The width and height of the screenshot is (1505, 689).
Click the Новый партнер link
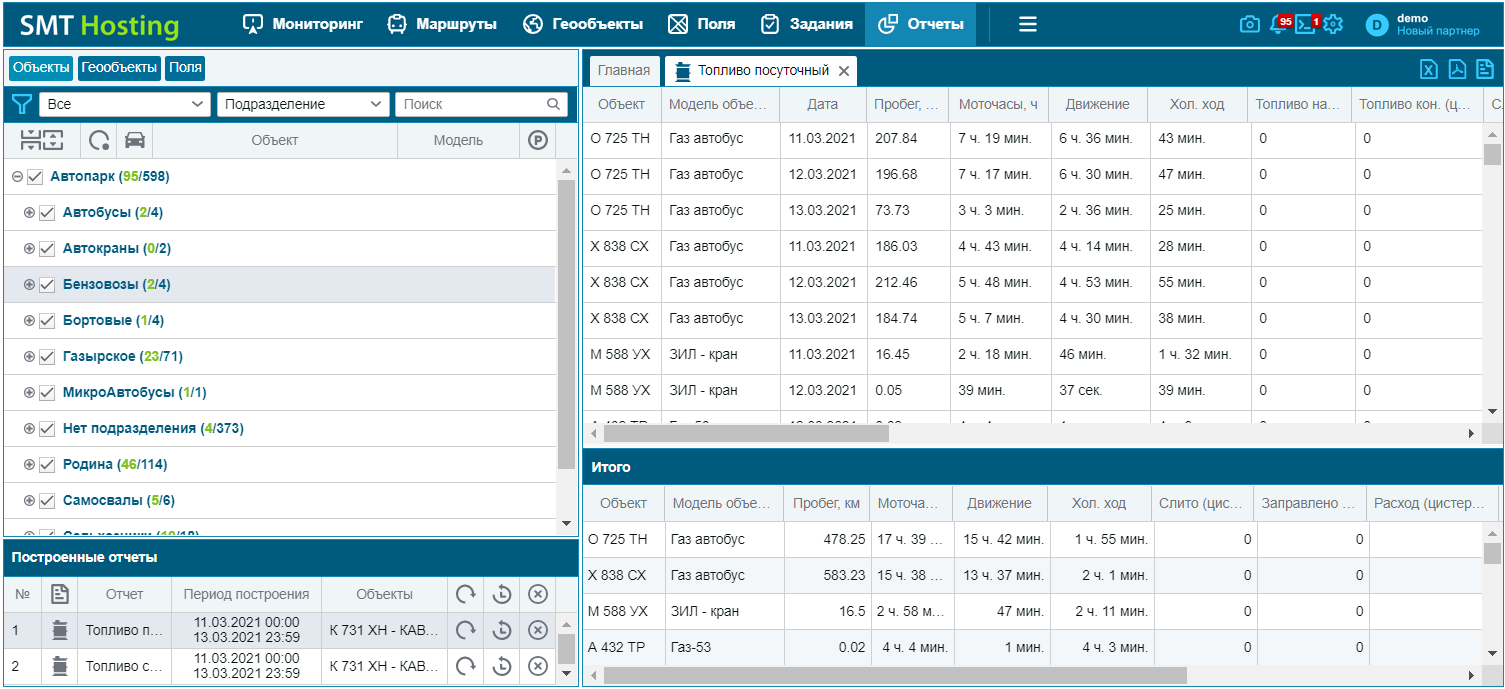coord(1438,31)
